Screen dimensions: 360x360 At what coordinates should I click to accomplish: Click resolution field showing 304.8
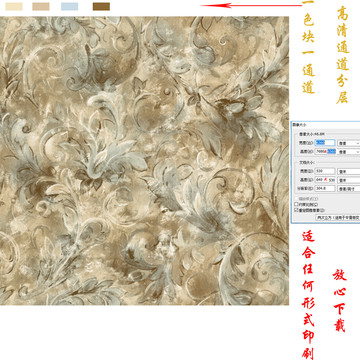325,189
